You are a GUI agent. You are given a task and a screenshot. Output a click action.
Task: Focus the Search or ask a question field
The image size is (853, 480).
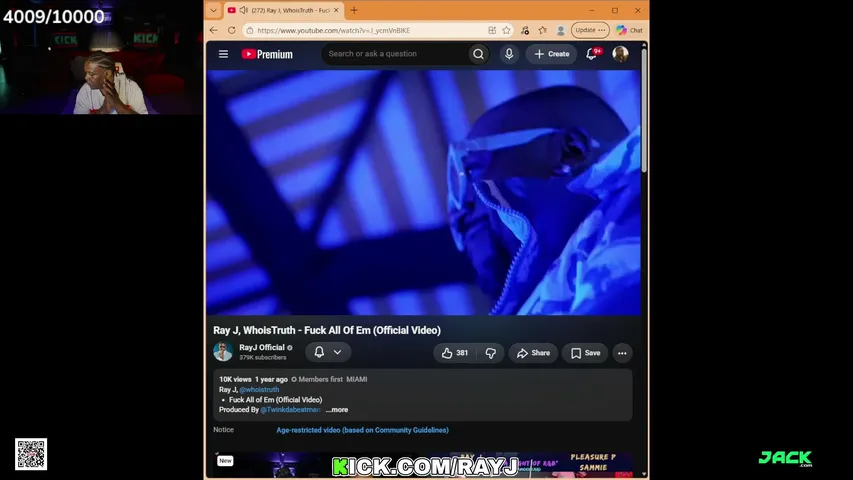pos(397,54)
